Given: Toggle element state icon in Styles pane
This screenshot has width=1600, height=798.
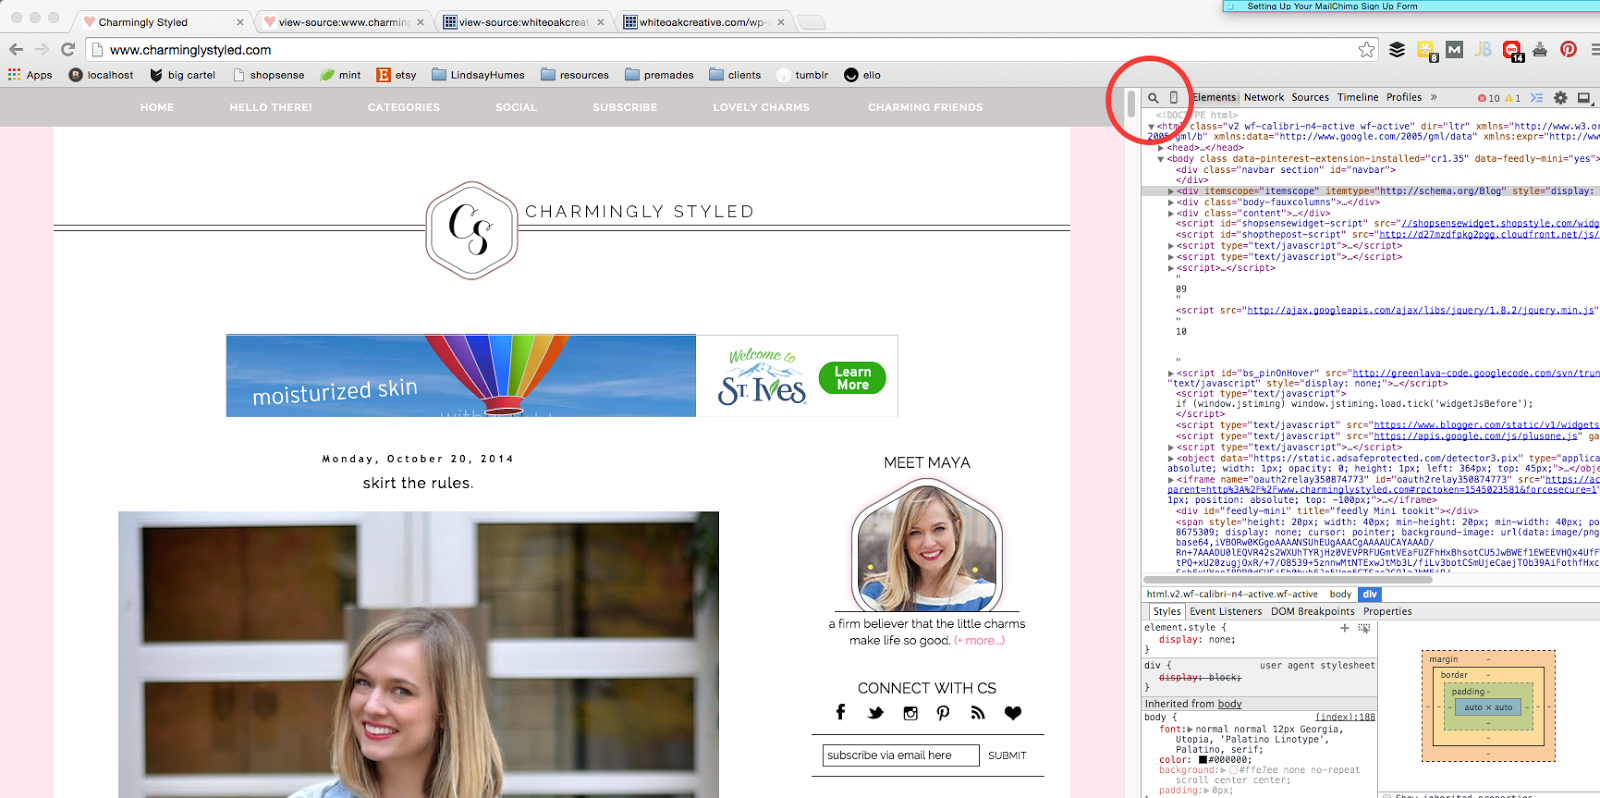Looking at the screenshot, I should click(1364, 628).
